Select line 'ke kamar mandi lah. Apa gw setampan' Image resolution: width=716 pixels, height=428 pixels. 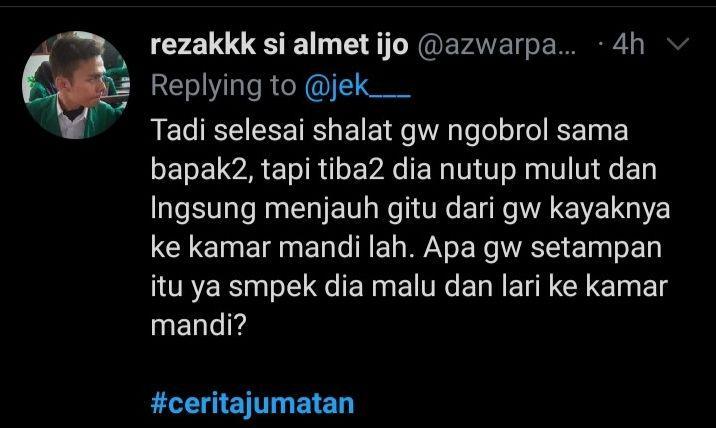[x=406, y=248]
